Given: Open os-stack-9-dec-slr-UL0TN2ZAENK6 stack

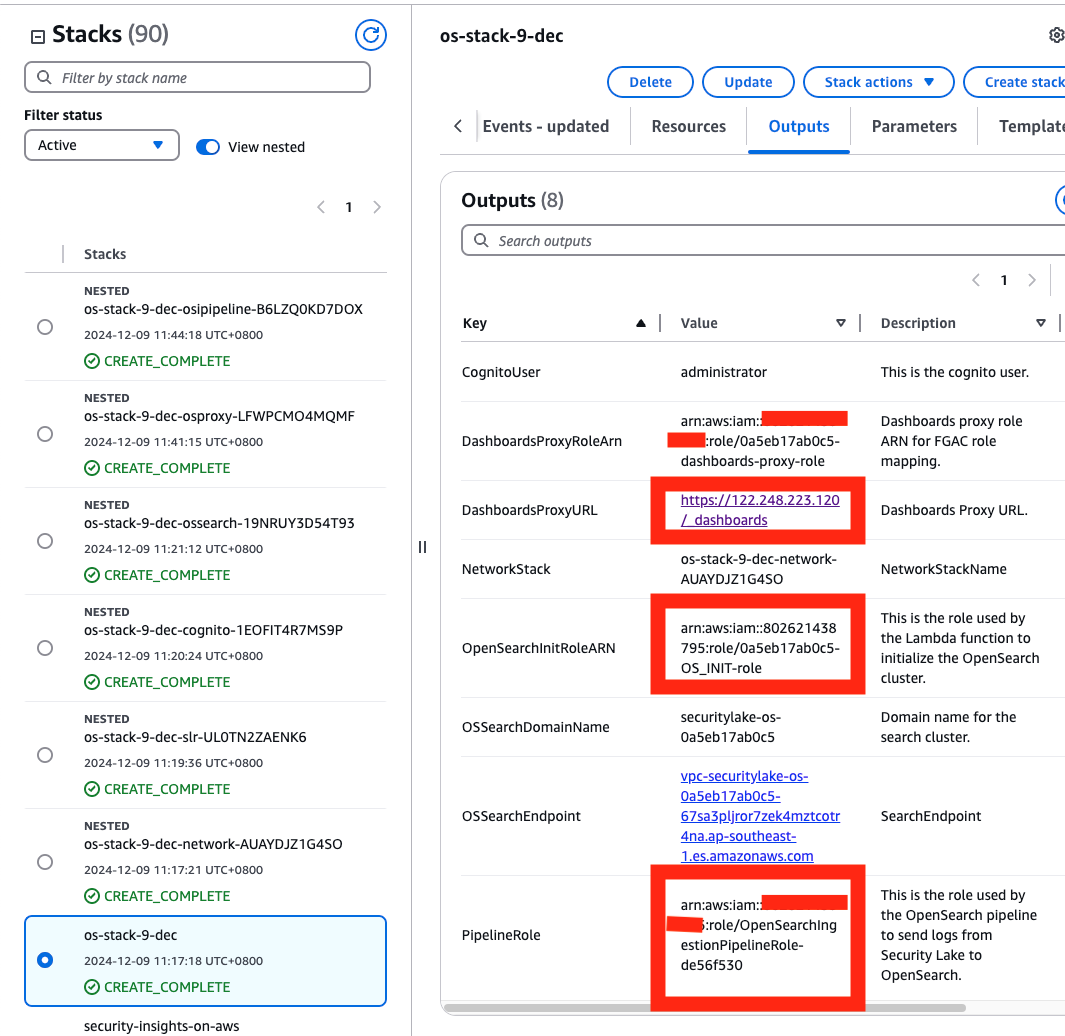Looking at the screenshot, I should click(195, 737).
